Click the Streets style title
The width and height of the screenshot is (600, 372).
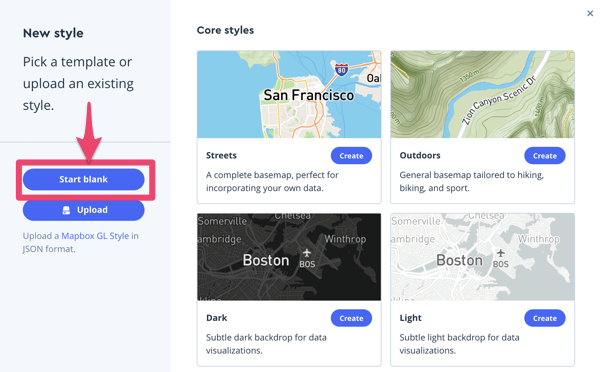pyautogui.click(x=221, y=155)
